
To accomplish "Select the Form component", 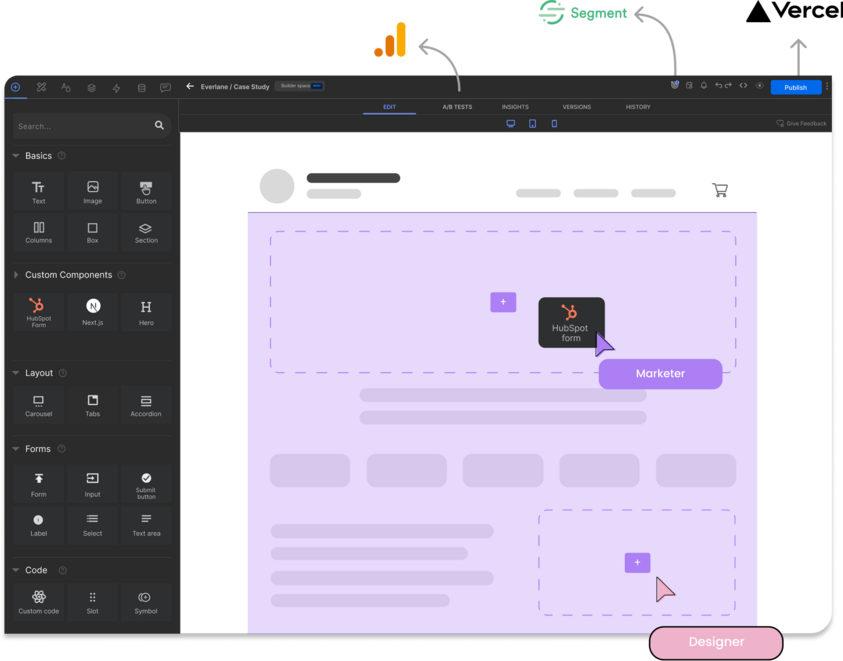I will (39, 485).
